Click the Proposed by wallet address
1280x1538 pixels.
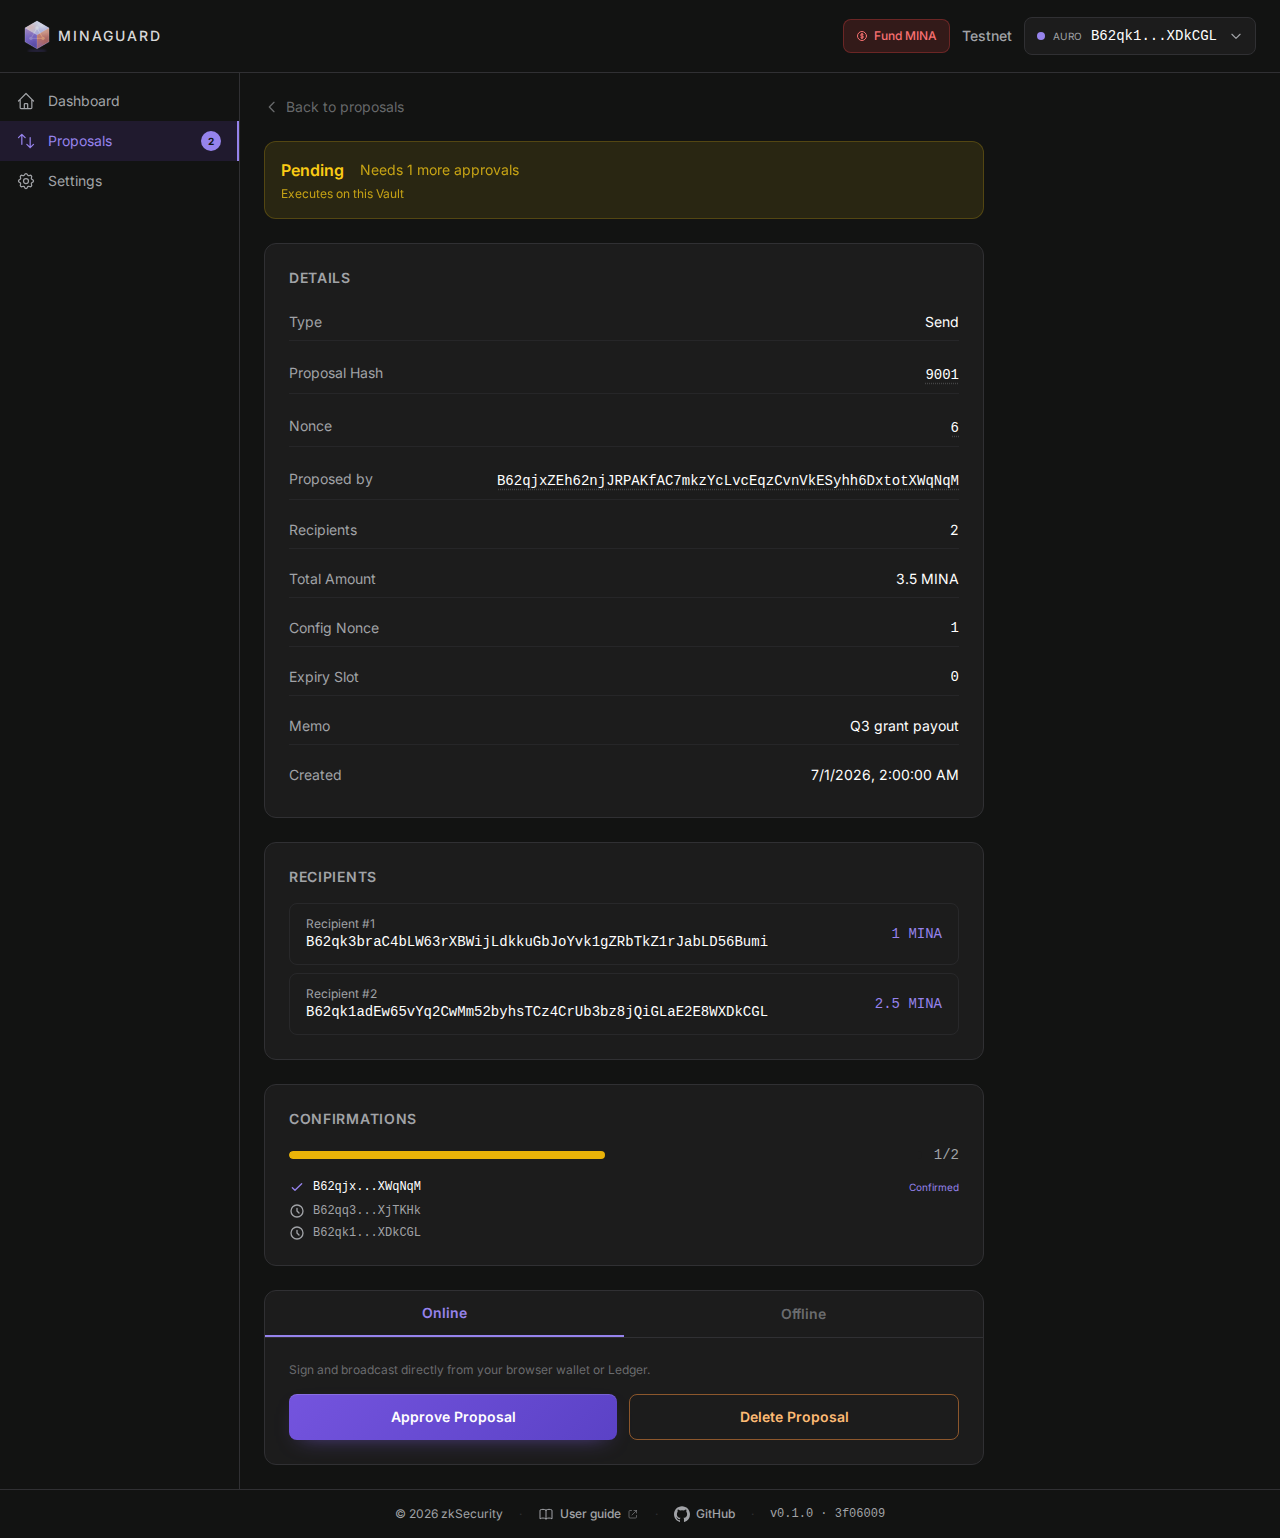pyautogui.click(x=728, y=480)
